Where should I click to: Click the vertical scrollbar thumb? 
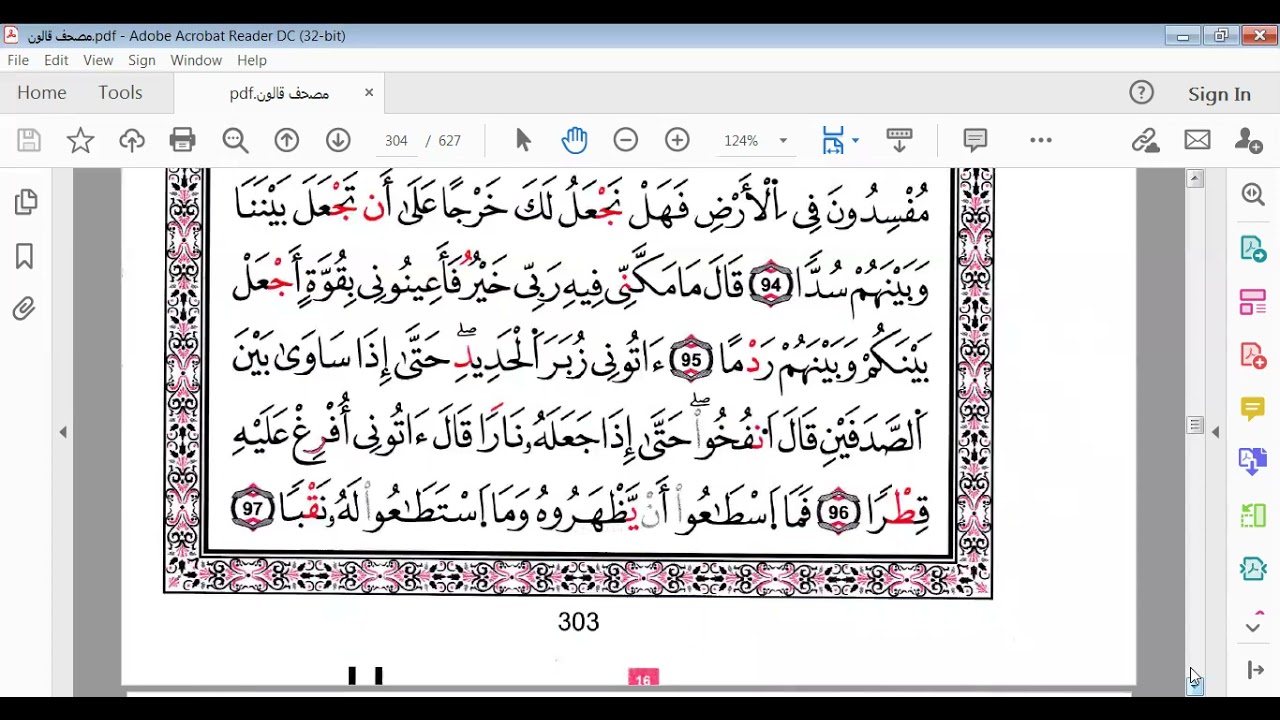click(x=1195, y=425)
